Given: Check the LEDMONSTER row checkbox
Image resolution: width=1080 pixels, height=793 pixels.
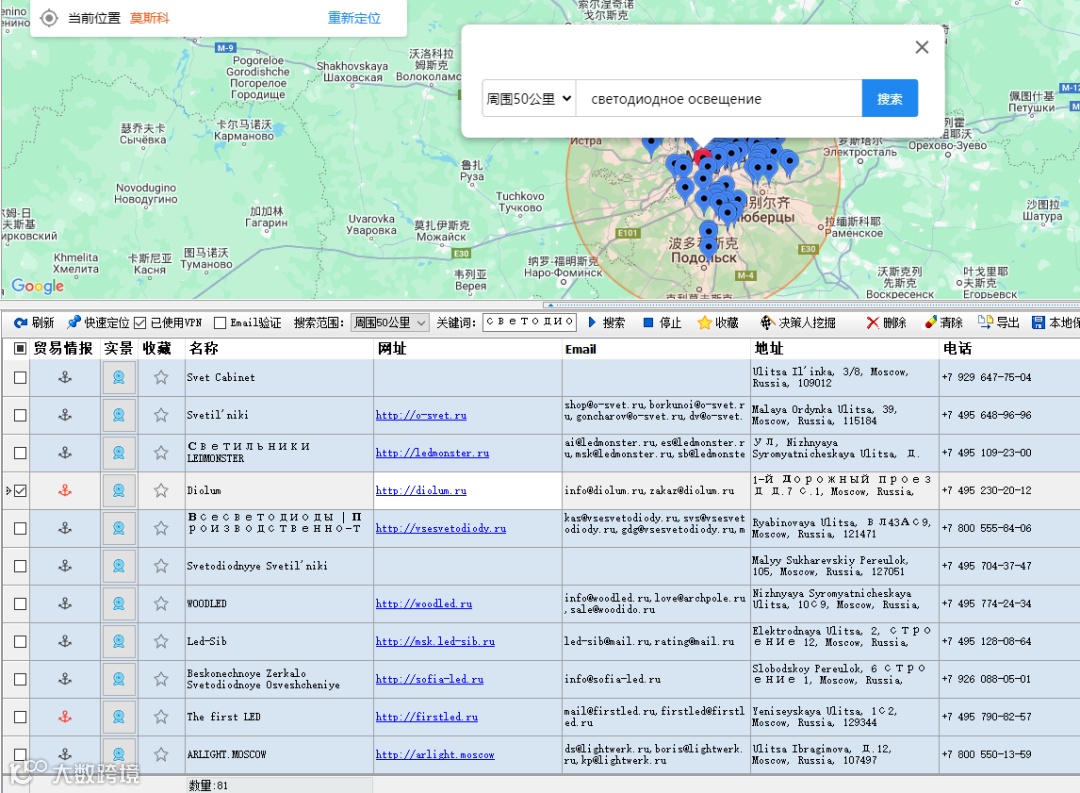Looking at the screenshot, I should point(20,453).
